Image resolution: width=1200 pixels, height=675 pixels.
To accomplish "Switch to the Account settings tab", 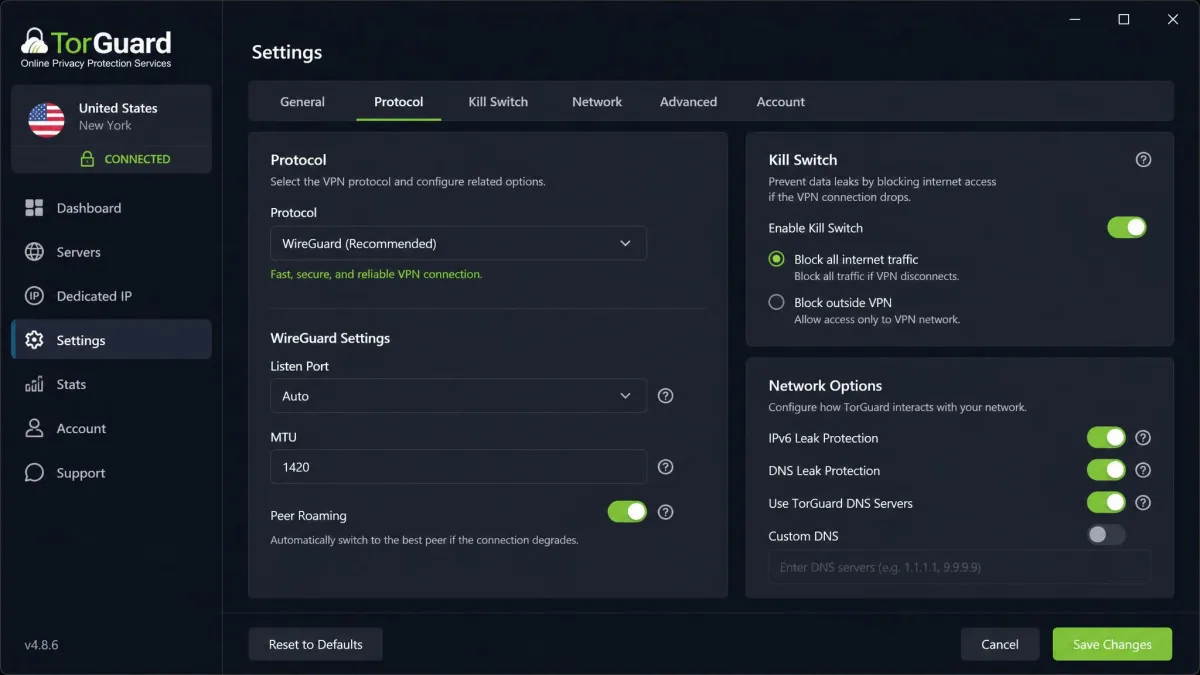I will point(781,102).
